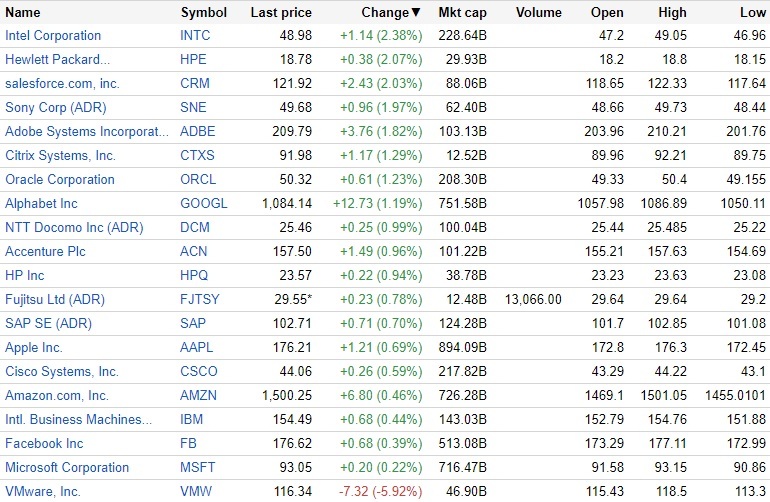Click the Name column header
Viewport: 770px width, 502px height.
[x=23, y=13]
